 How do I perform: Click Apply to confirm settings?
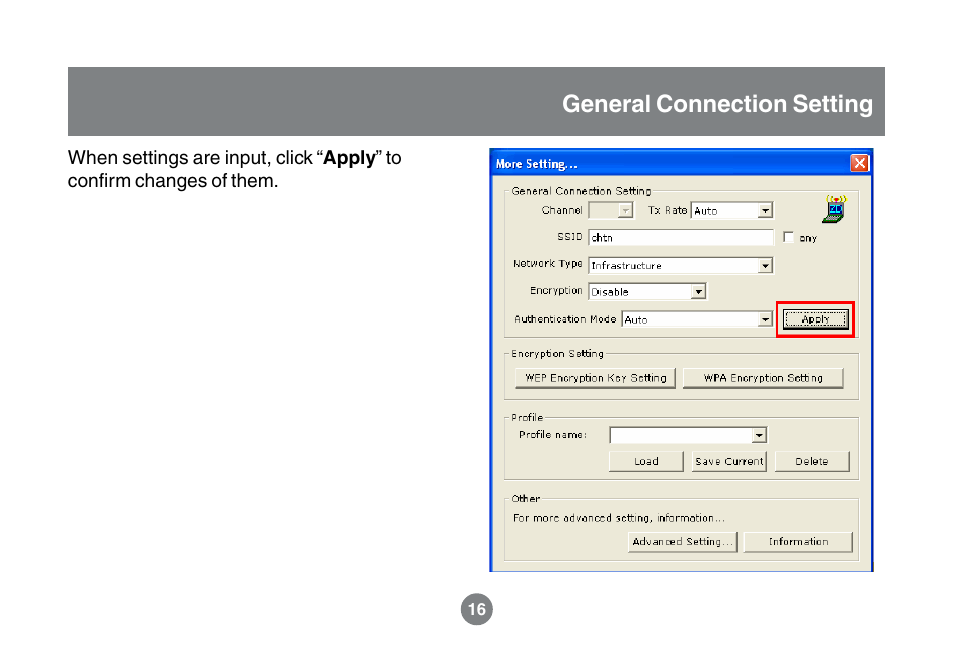pos(815,319)
